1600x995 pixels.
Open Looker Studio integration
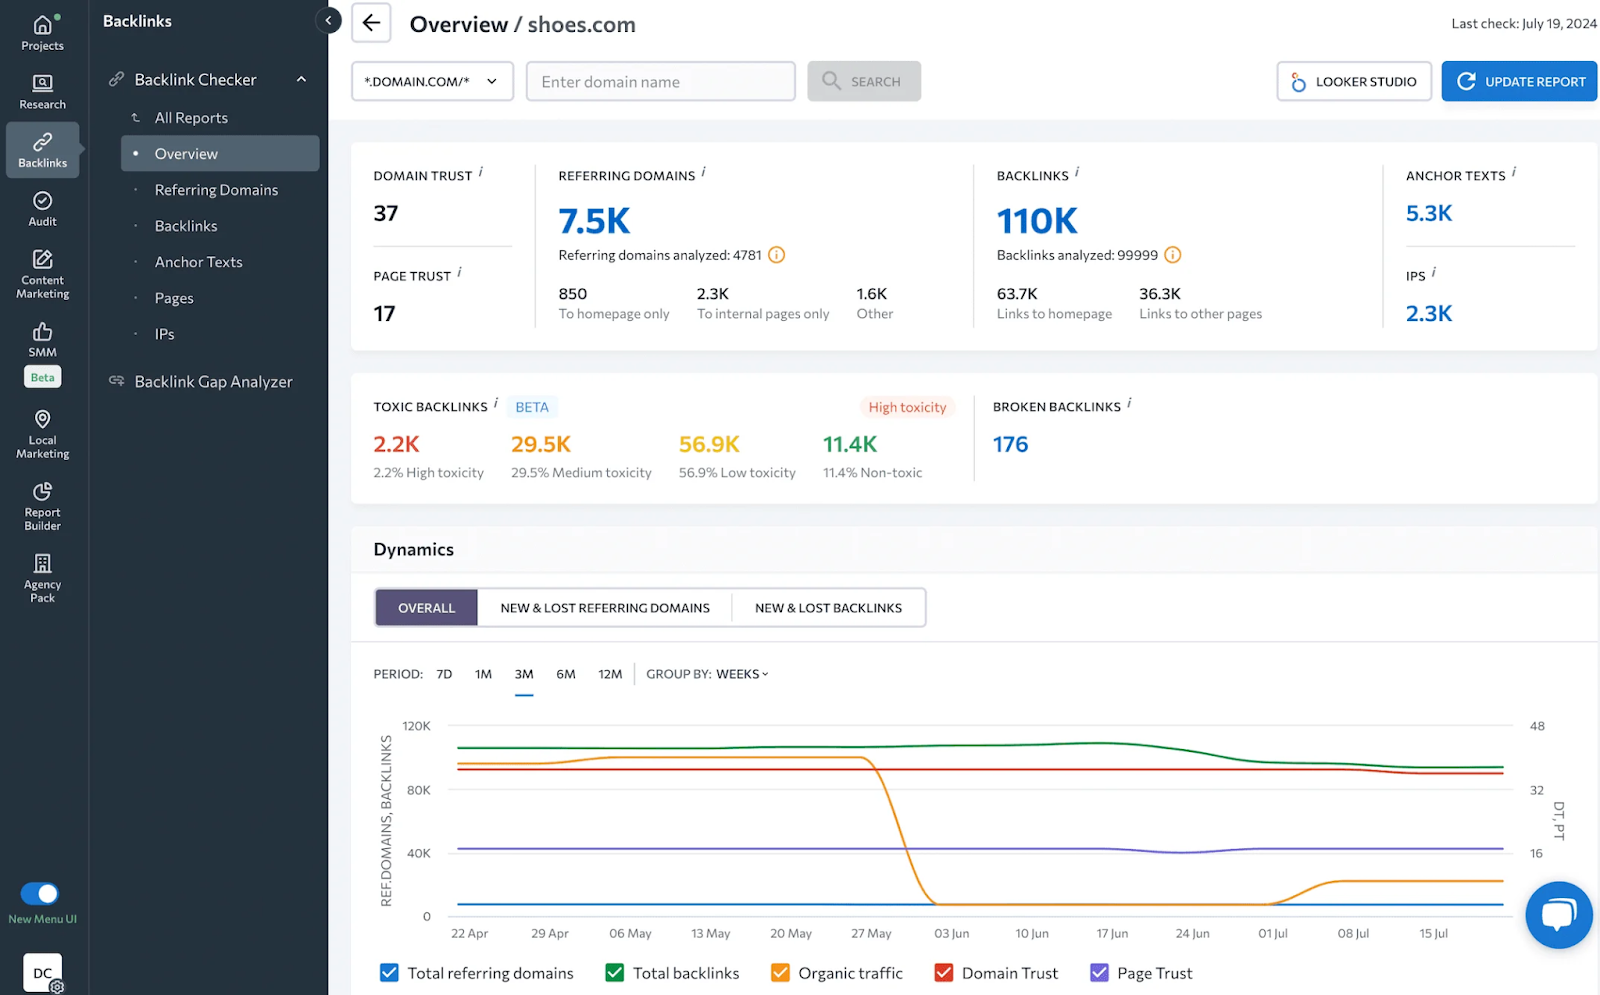[1354, 81]
